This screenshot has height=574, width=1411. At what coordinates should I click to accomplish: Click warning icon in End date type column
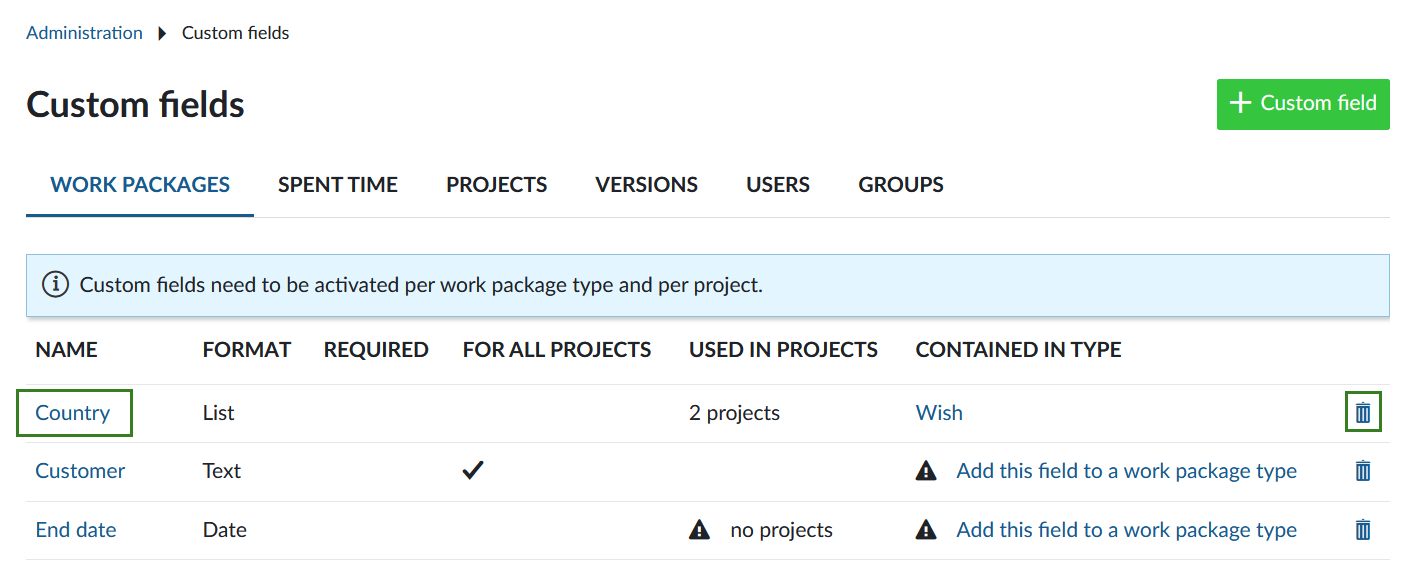point(926,530)
